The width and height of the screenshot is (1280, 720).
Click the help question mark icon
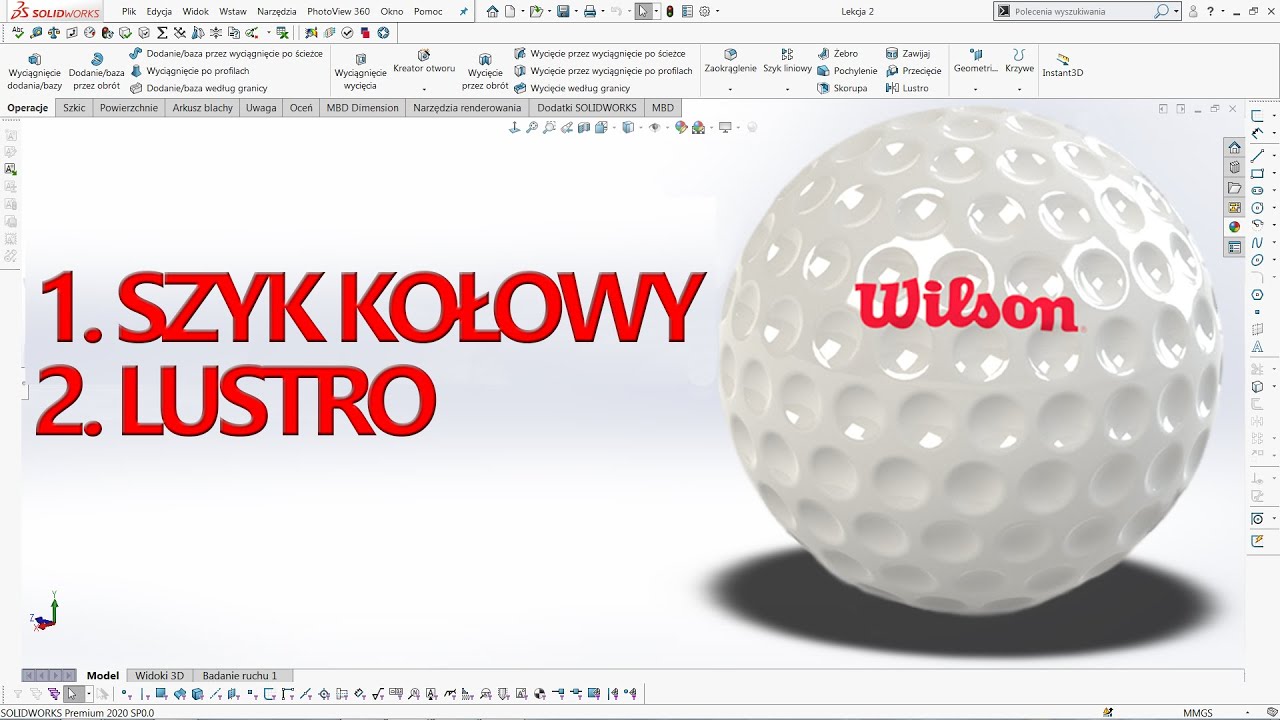click(x=1210, y=12)
